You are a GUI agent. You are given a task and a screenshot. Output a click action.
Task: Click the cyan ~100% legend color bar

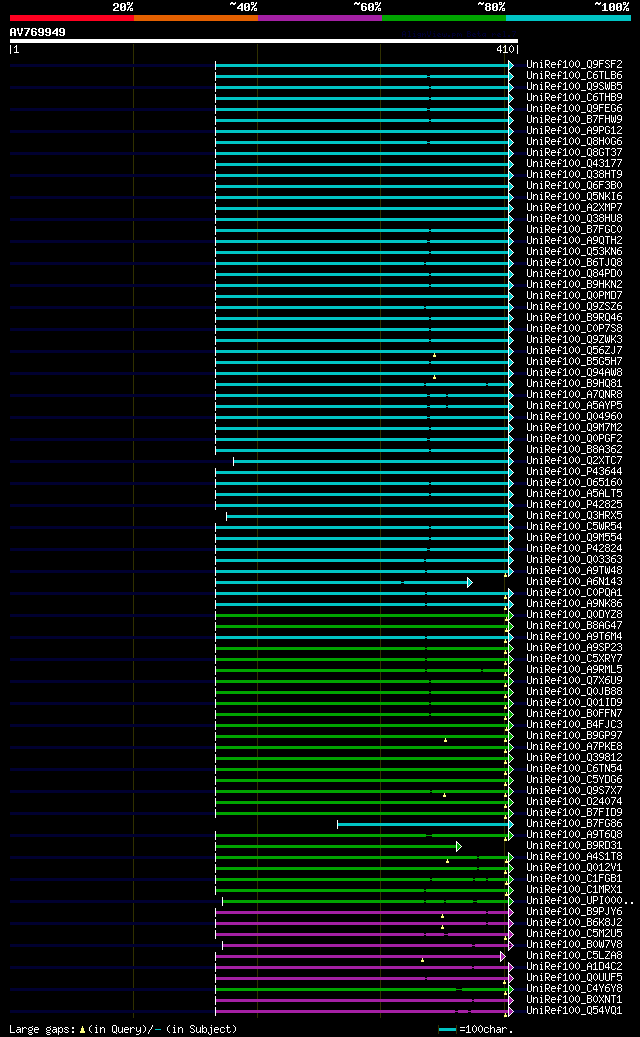(x=569, y=18)
